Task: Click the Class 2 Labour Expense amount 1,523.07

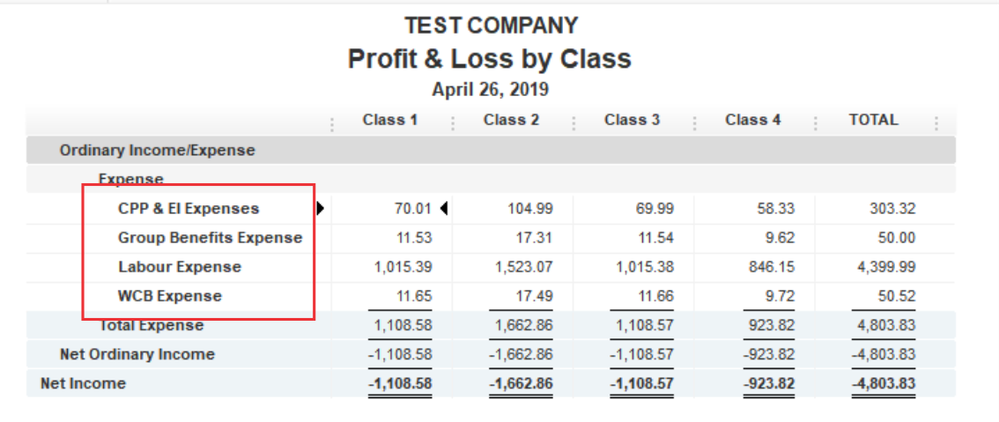Action: [521, 267]
